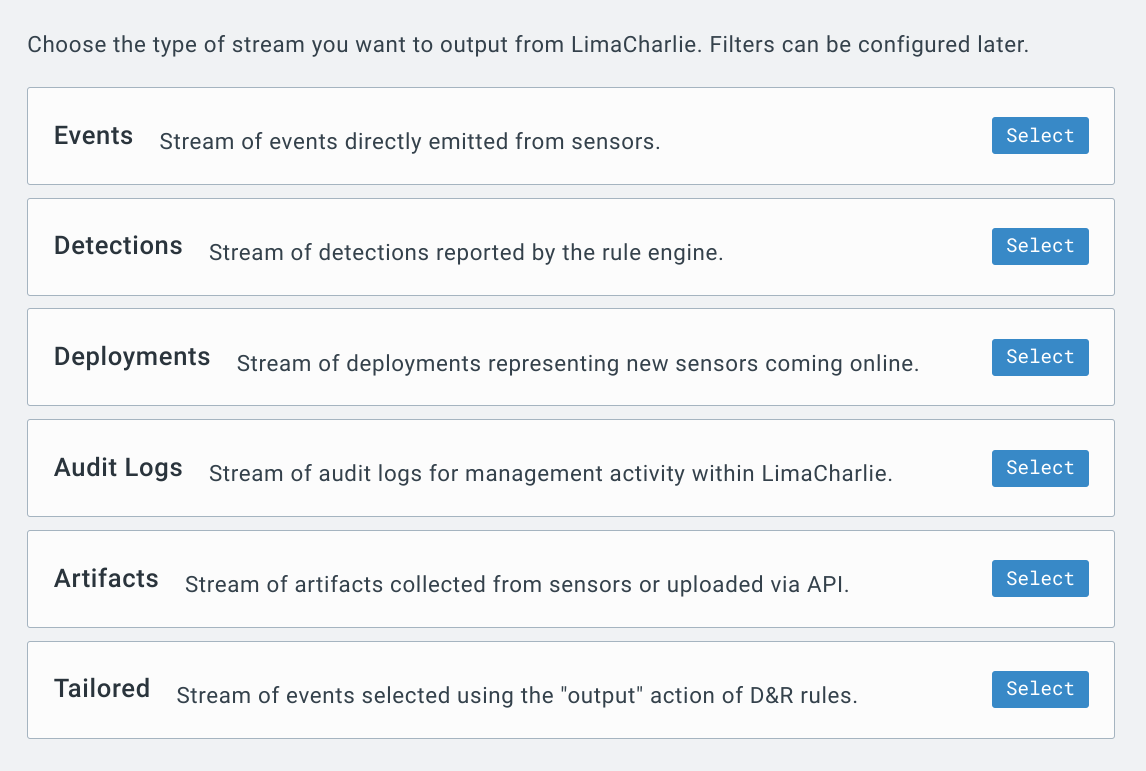
Task: Click the Audit Logs management activity description
Action: (x=551, y=474)
